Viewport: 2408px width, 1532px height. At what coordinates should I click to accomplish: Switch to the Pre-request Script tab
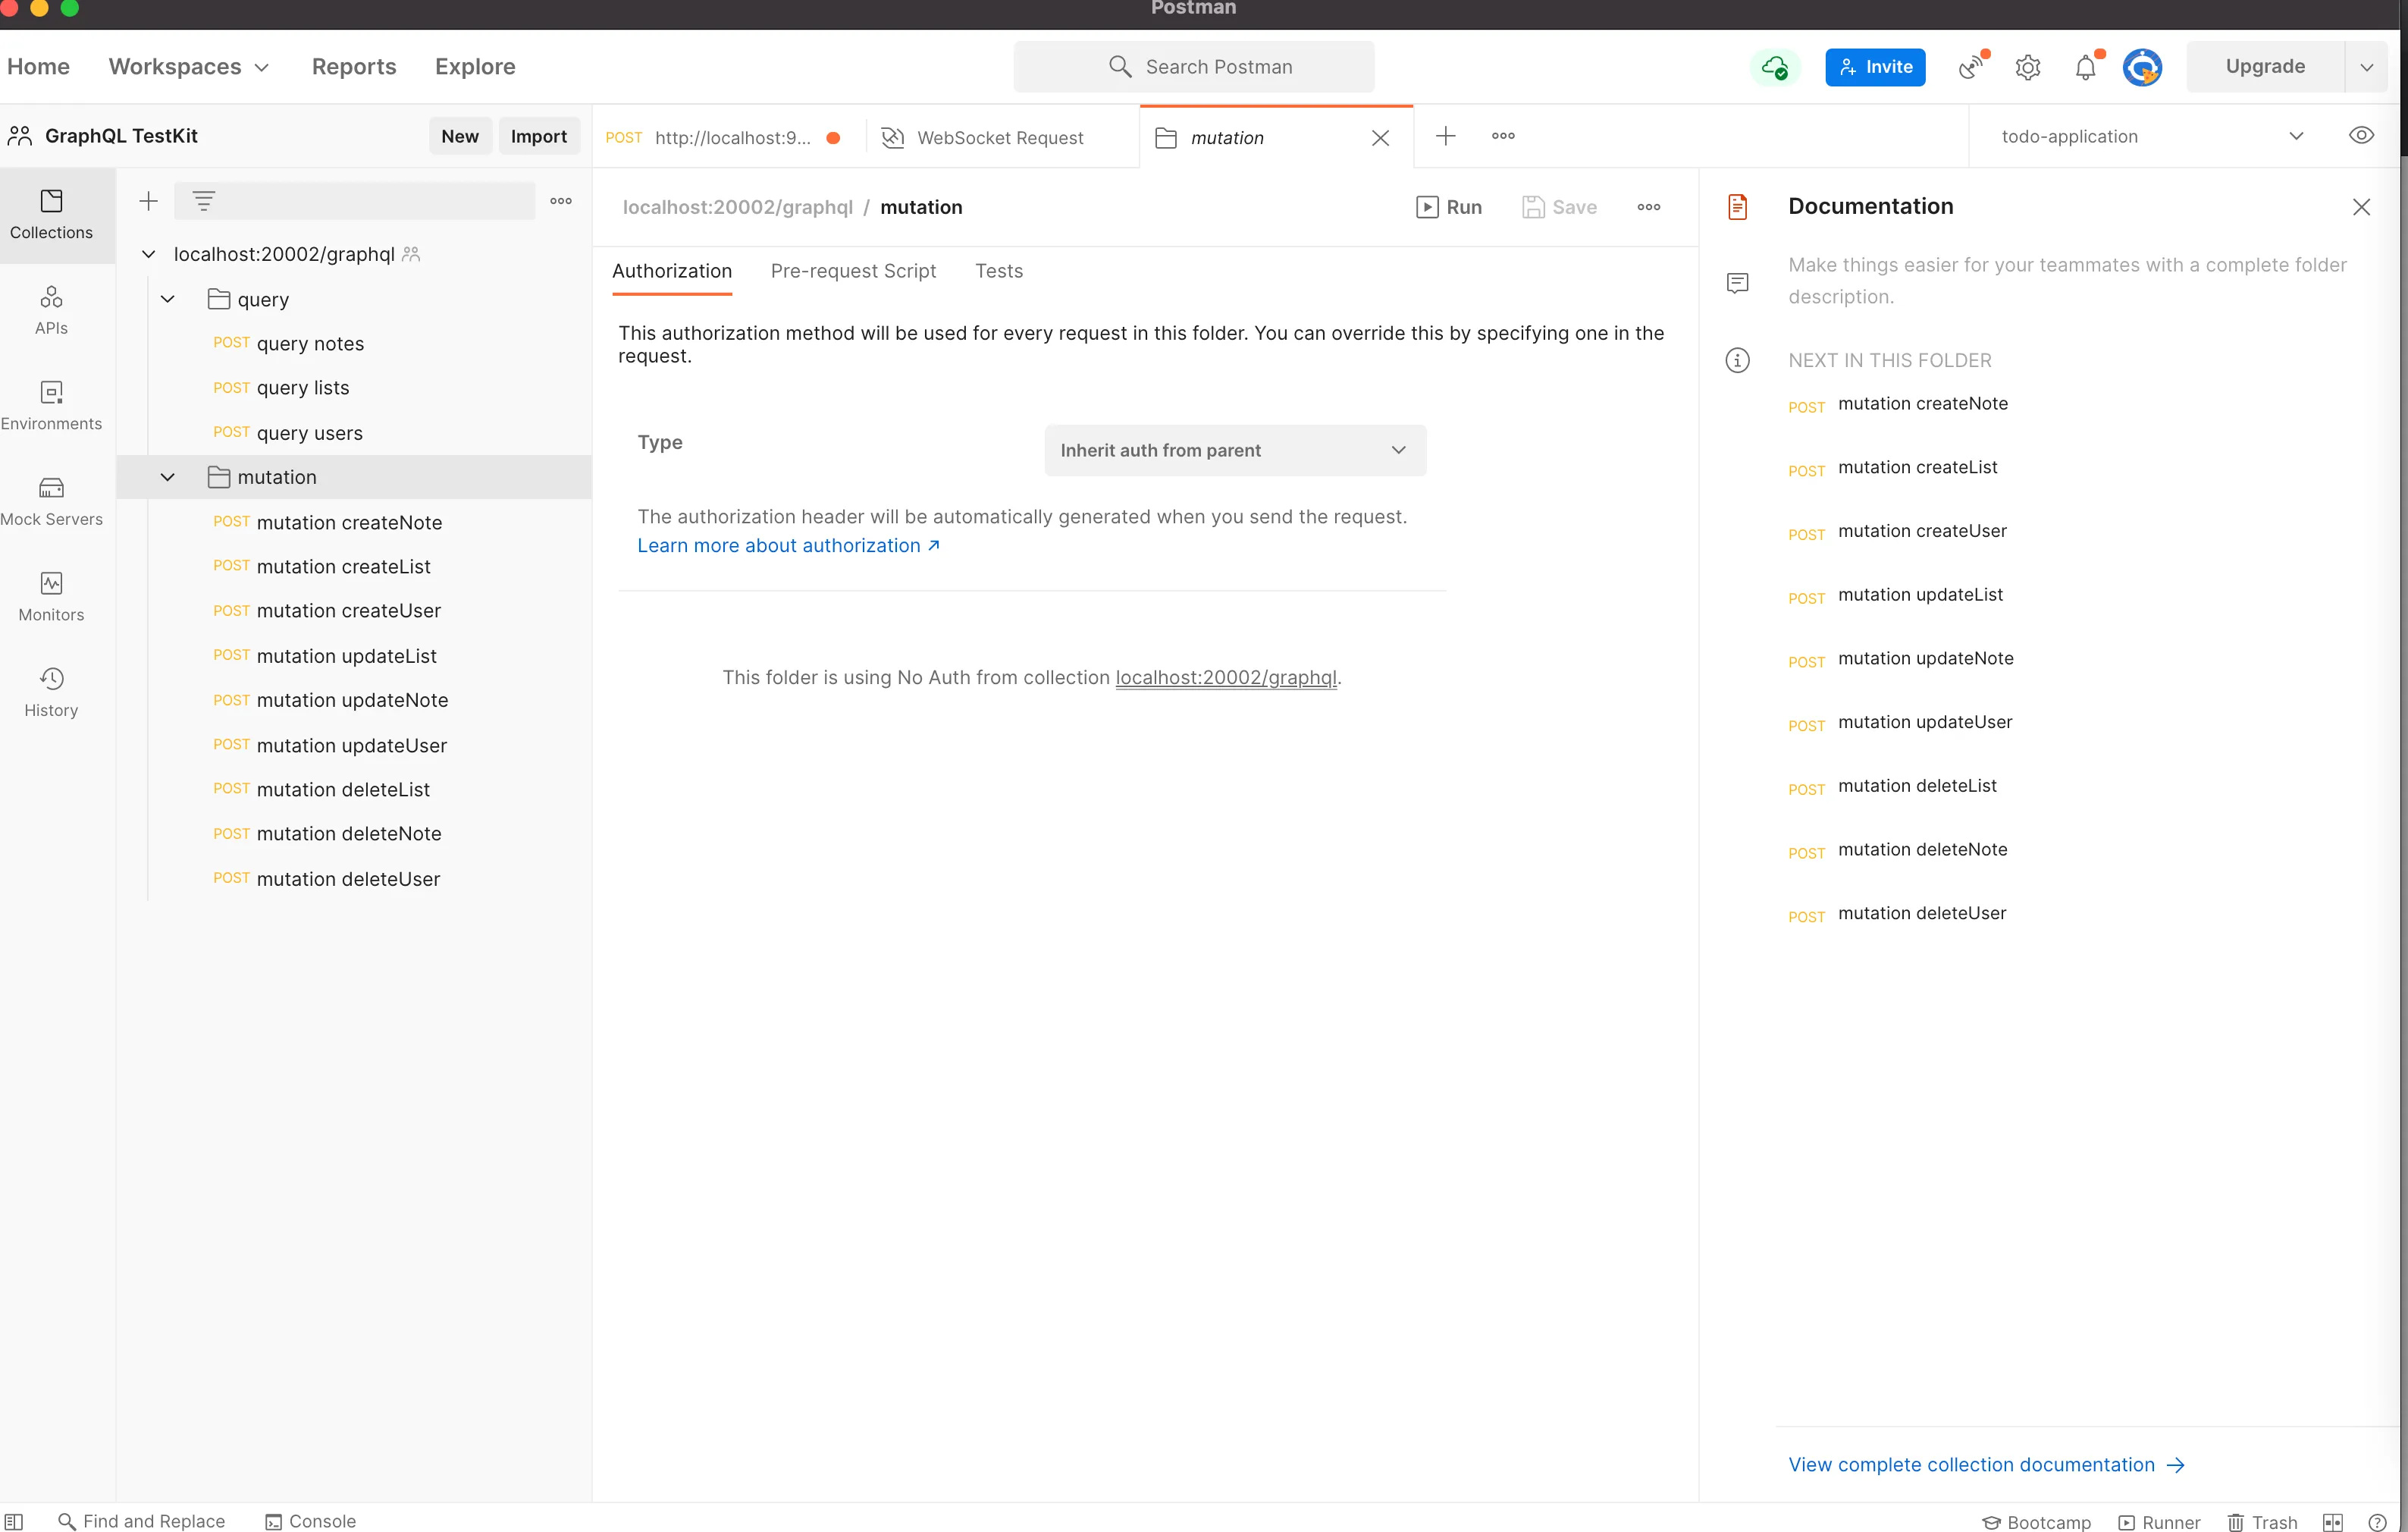tap(853, 271)
